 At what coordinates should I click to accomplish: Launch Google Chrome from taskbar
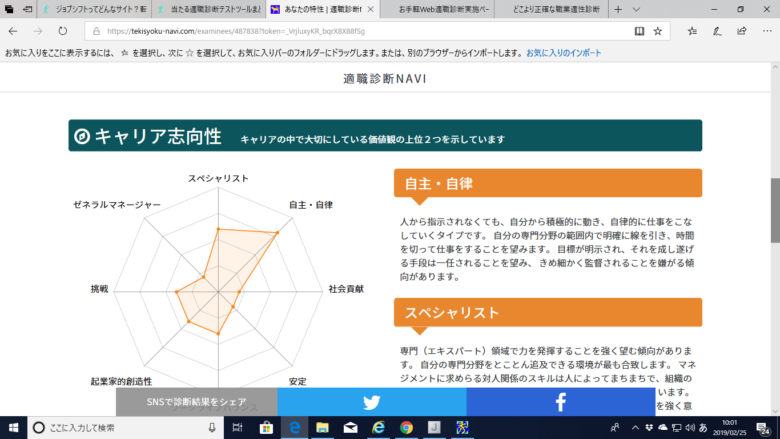pyautogui.click(x=406, y=428)
